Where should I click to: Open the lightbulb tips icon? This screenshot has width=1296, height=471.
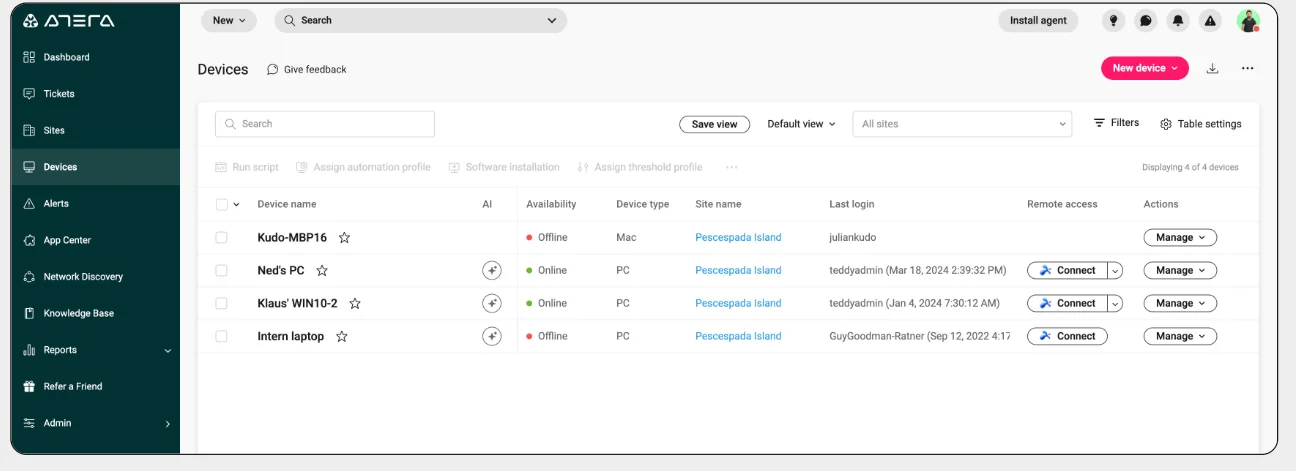[1113, 20]
